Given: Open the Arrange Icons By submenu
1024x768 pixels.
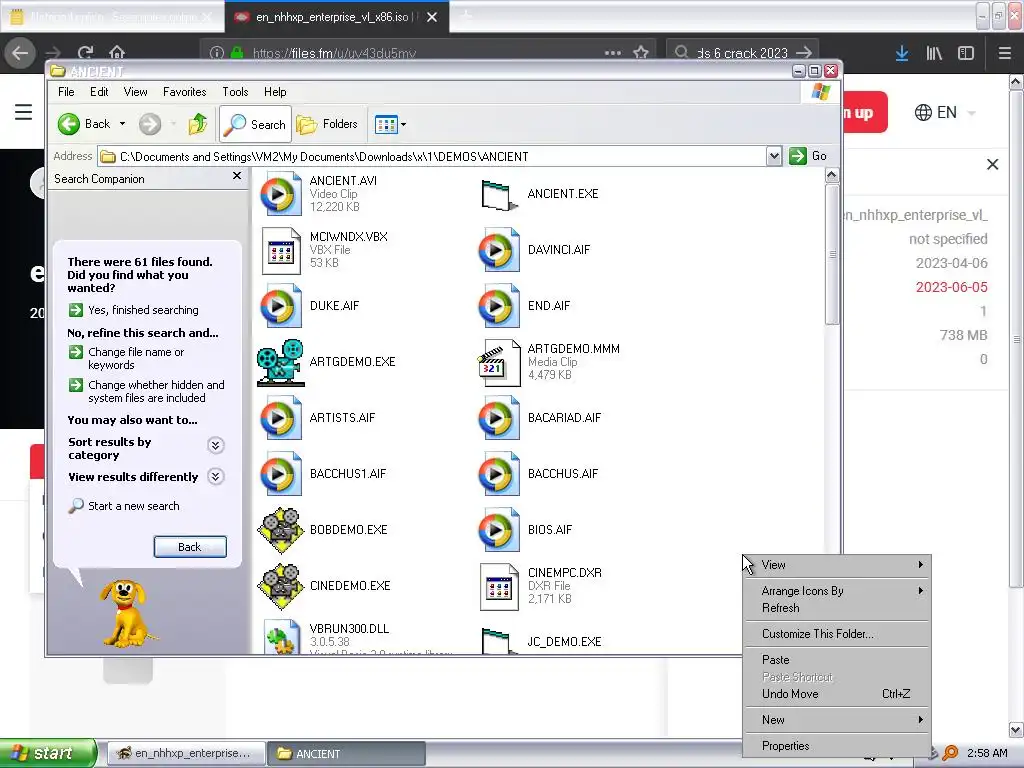Looking at the screenshot, I should (837, 591).
